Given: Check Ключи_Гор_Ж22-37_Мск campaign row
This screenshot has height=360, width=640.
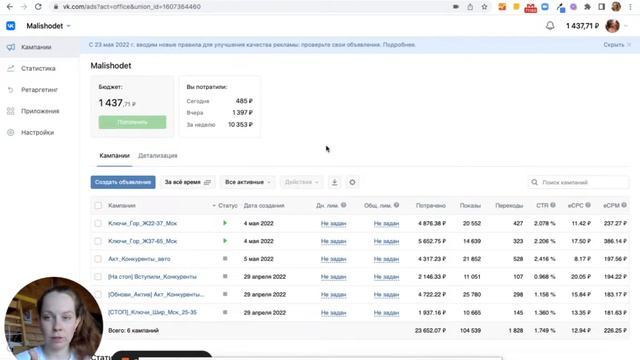Looking at the screenshot, I should pyautogui.click(x=98, y=223).
